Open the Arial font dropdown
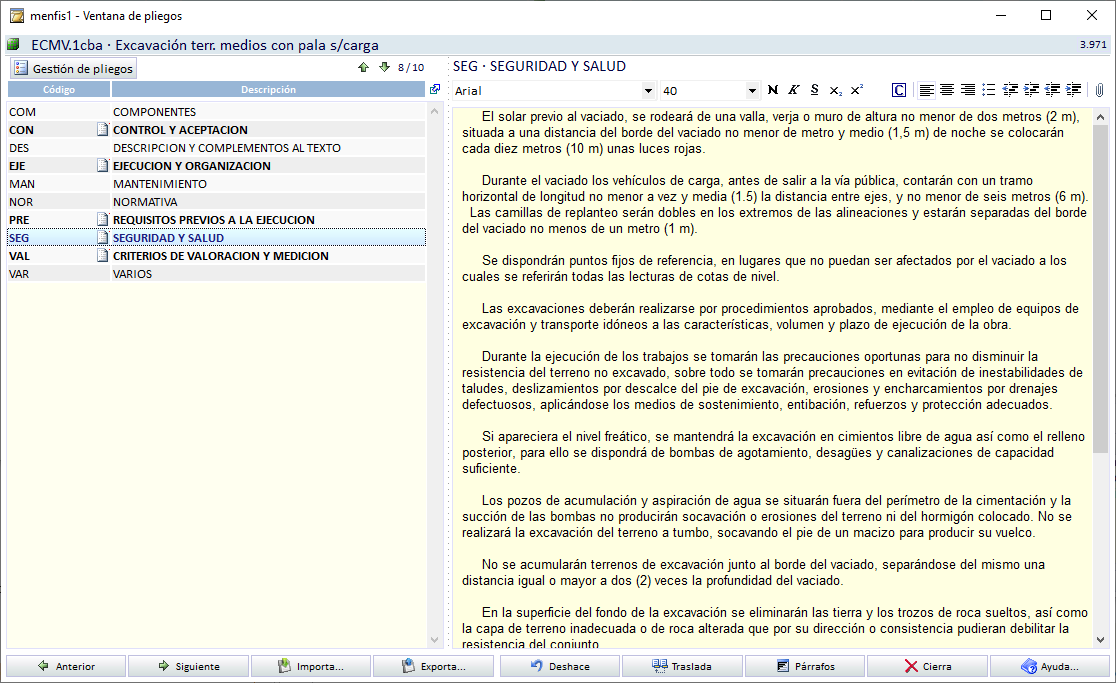The height and width of the screenshot is (683, 1116). 648,90
